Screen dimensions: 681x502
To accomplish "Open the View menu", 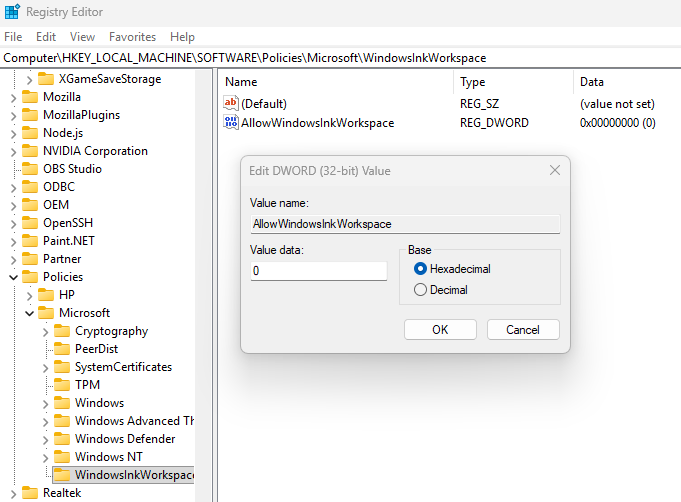I will click(83, 37).
